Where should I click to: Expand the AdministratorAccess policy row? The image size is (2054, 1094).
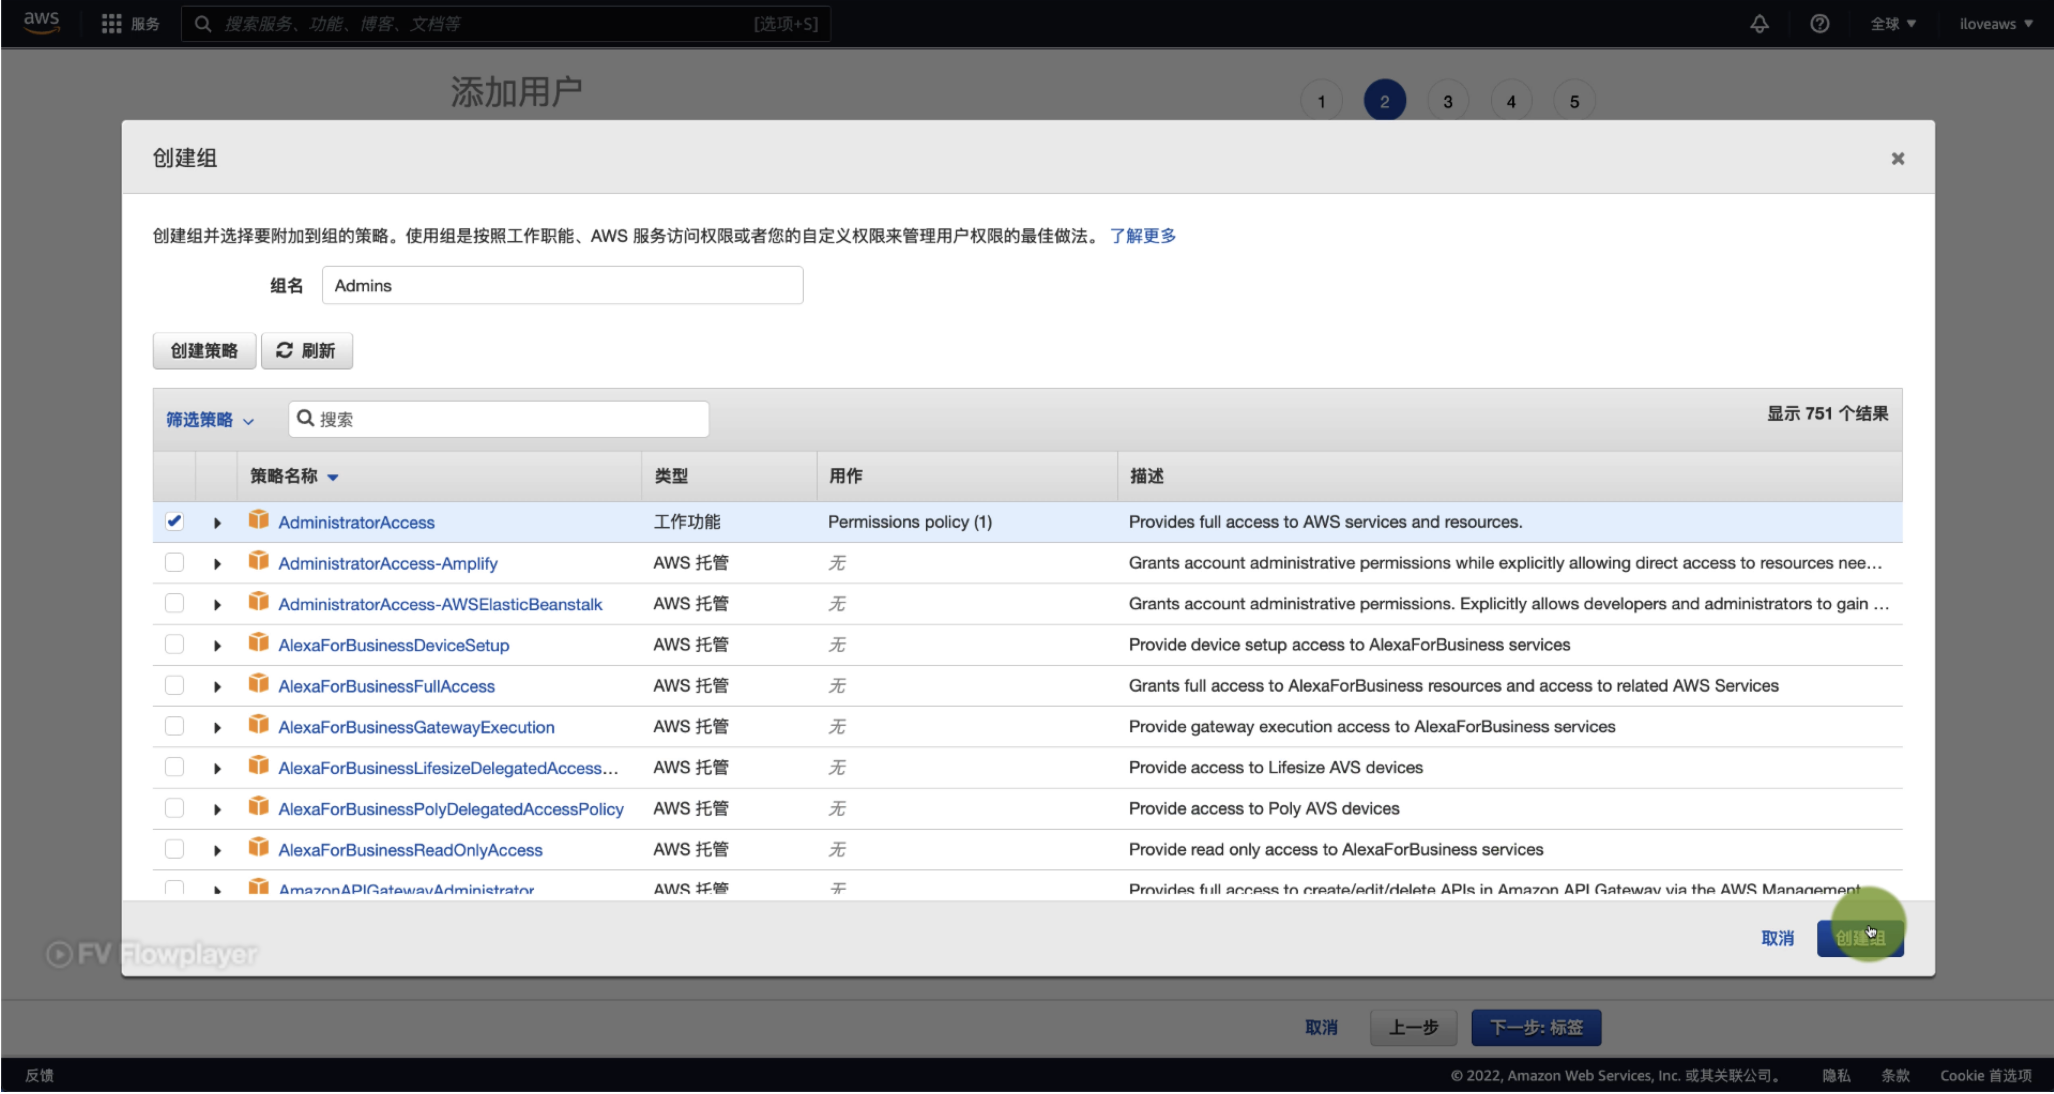(217, 523)
